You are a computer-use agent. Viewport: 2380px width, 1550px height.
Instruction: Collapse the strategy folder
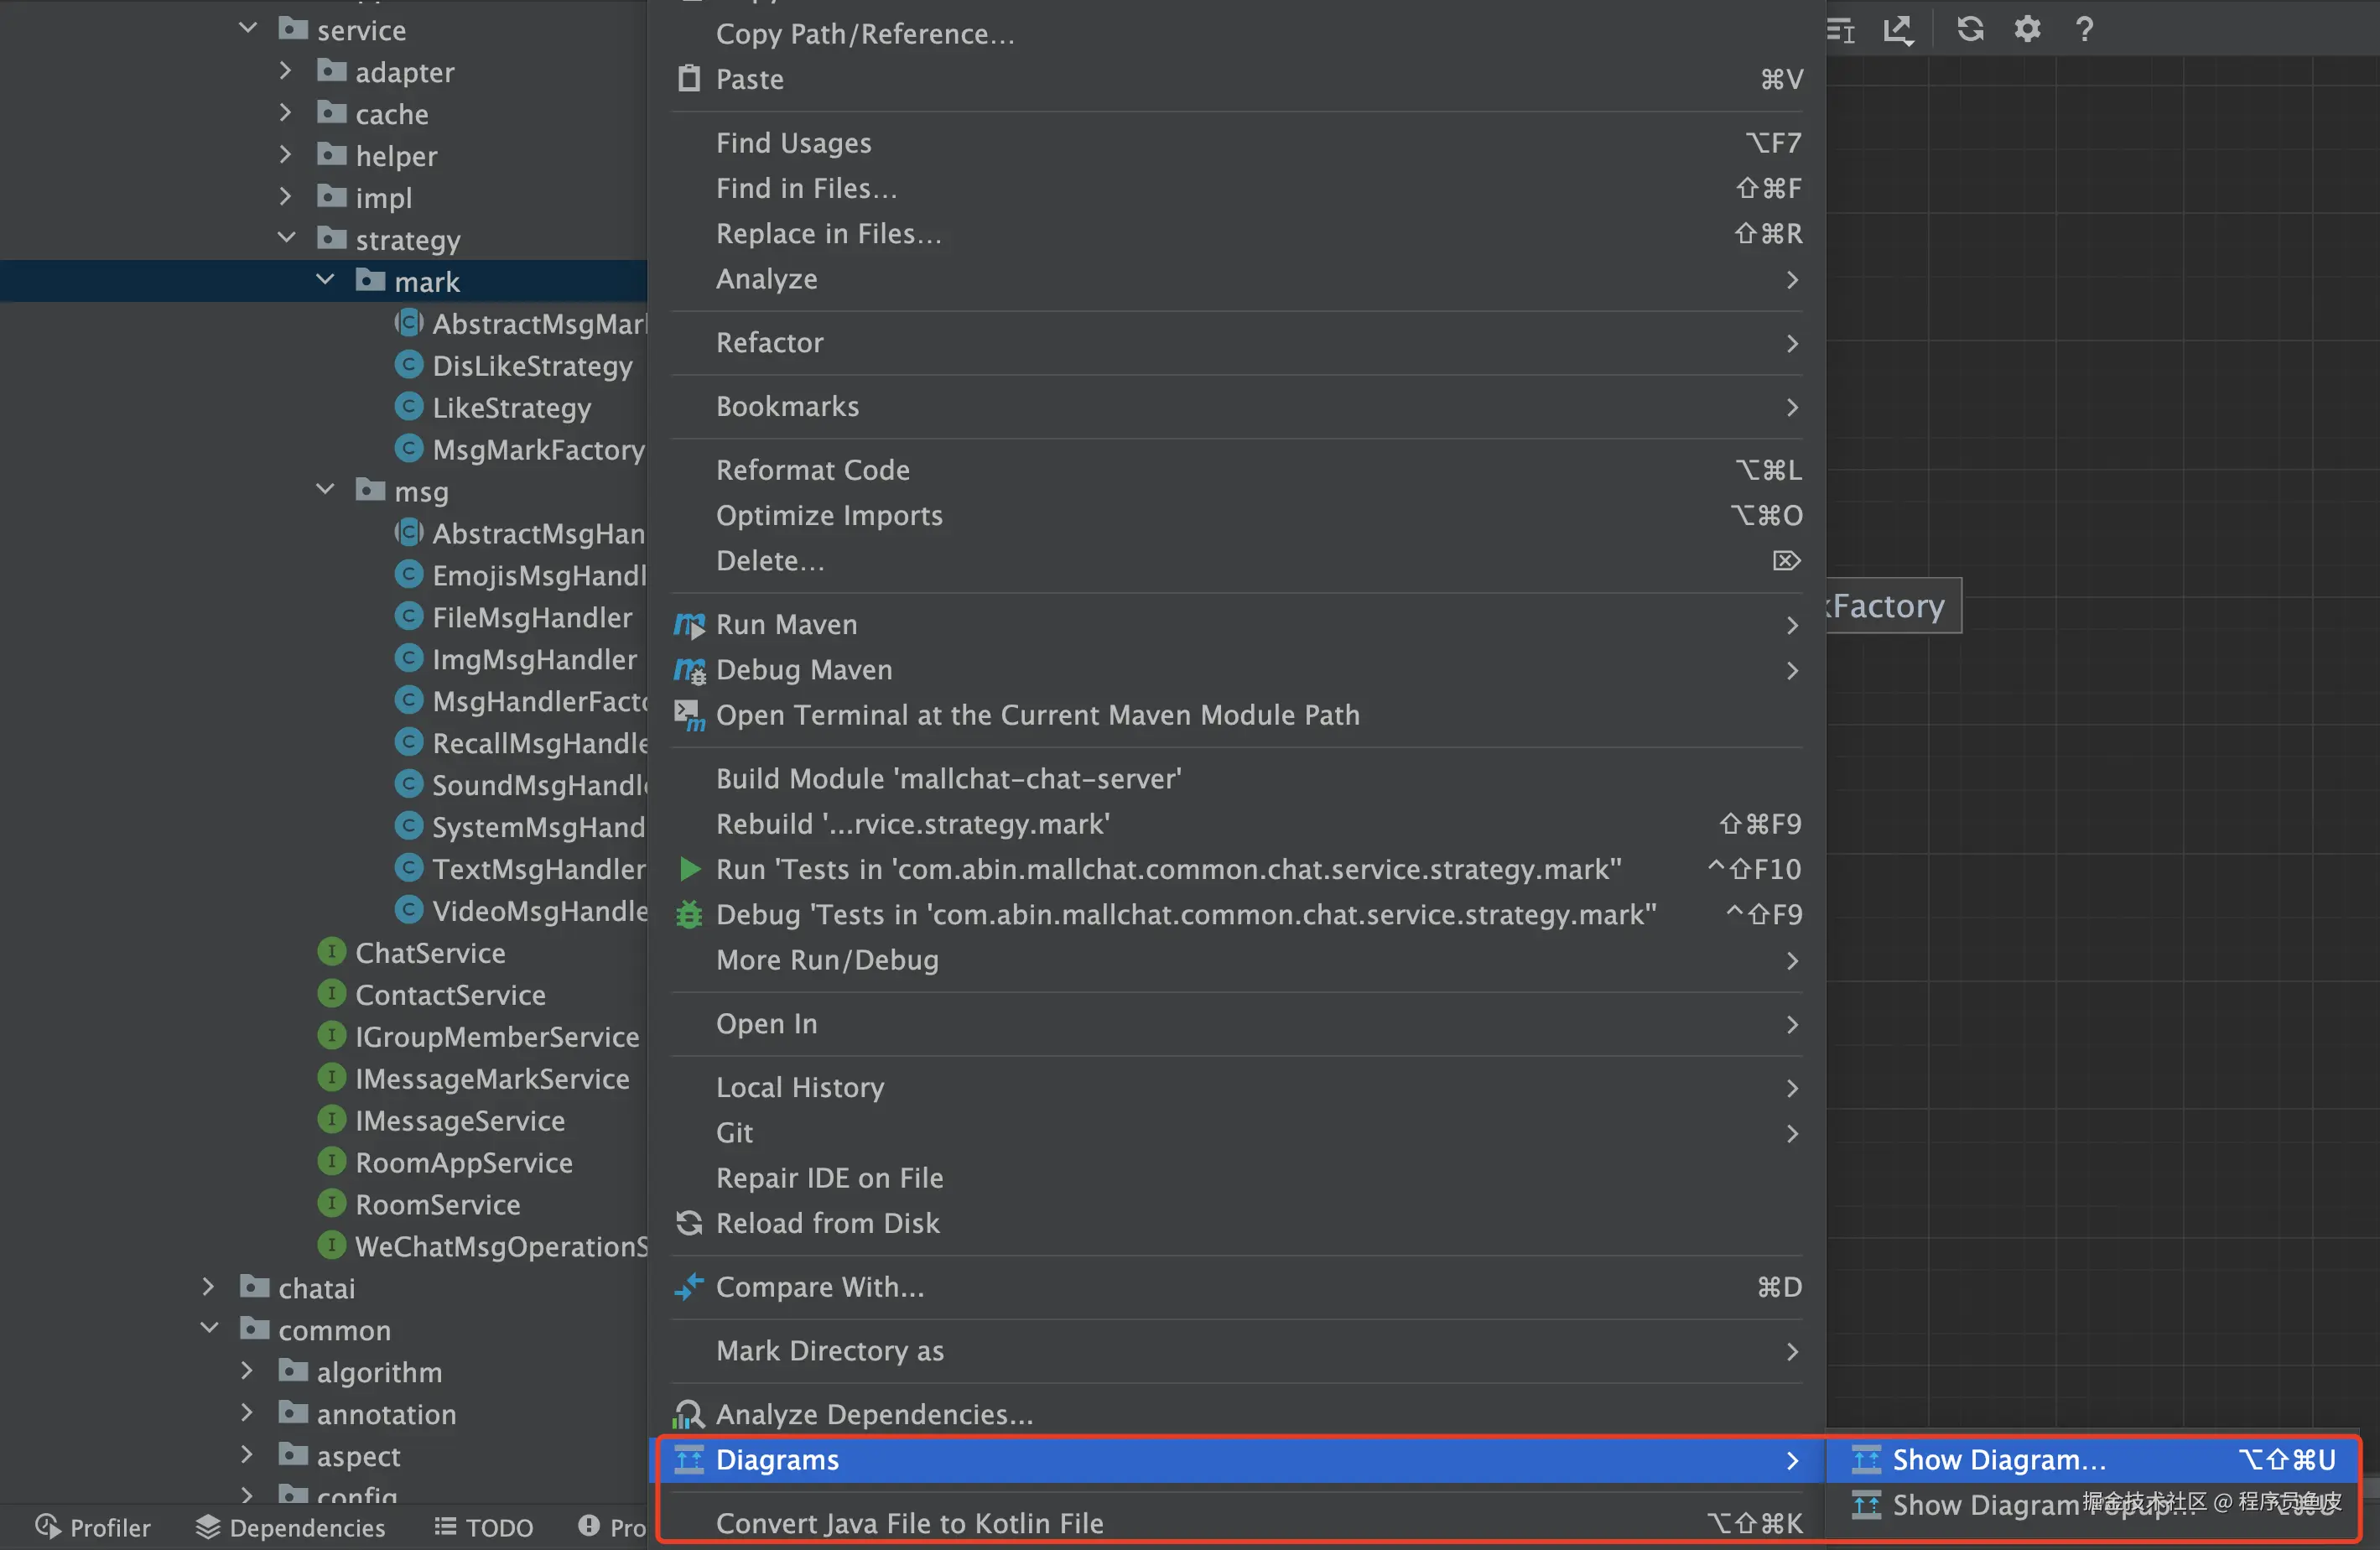click(286, 238)
